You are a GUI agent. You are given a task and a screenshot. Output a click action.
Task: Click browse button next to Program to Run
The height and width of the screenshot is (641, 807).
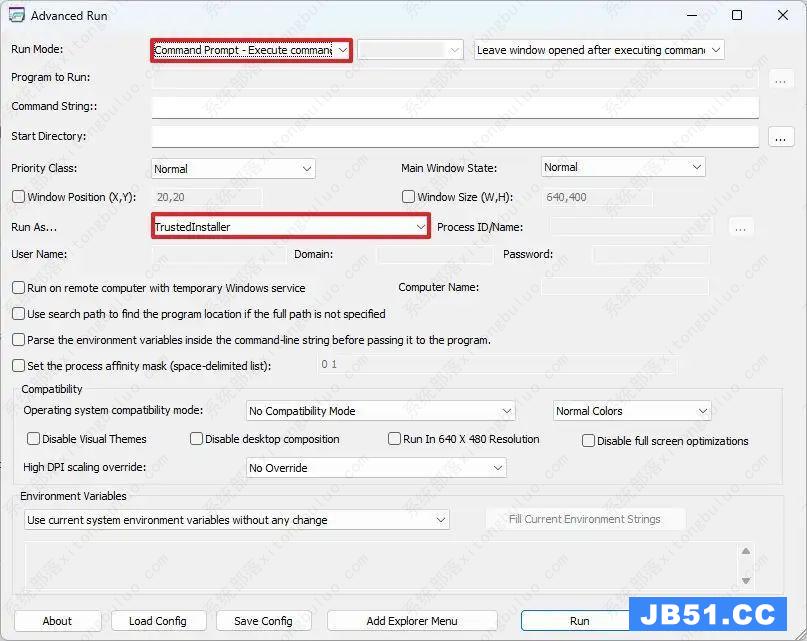coord(781,79)
